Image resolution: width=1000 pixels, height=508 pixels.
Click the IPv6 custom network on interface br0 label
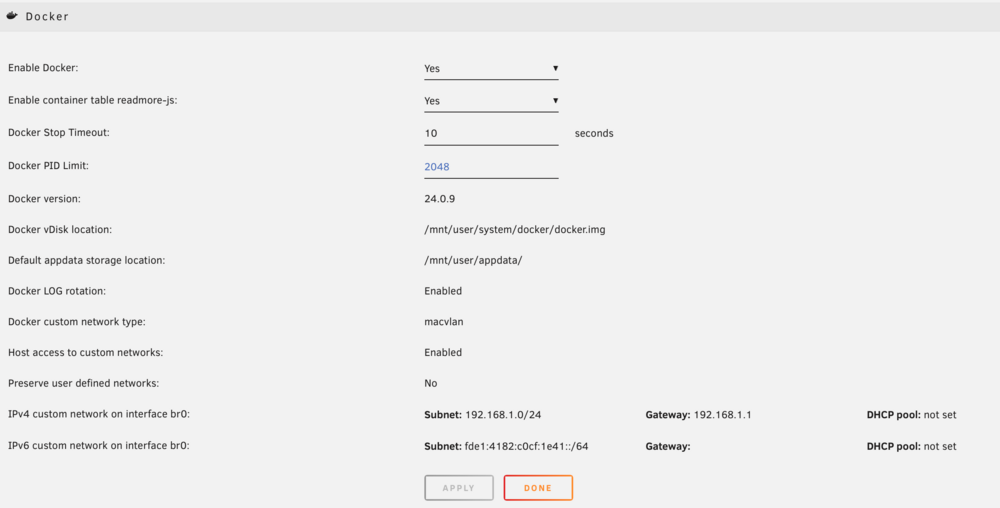pos(99,446)
